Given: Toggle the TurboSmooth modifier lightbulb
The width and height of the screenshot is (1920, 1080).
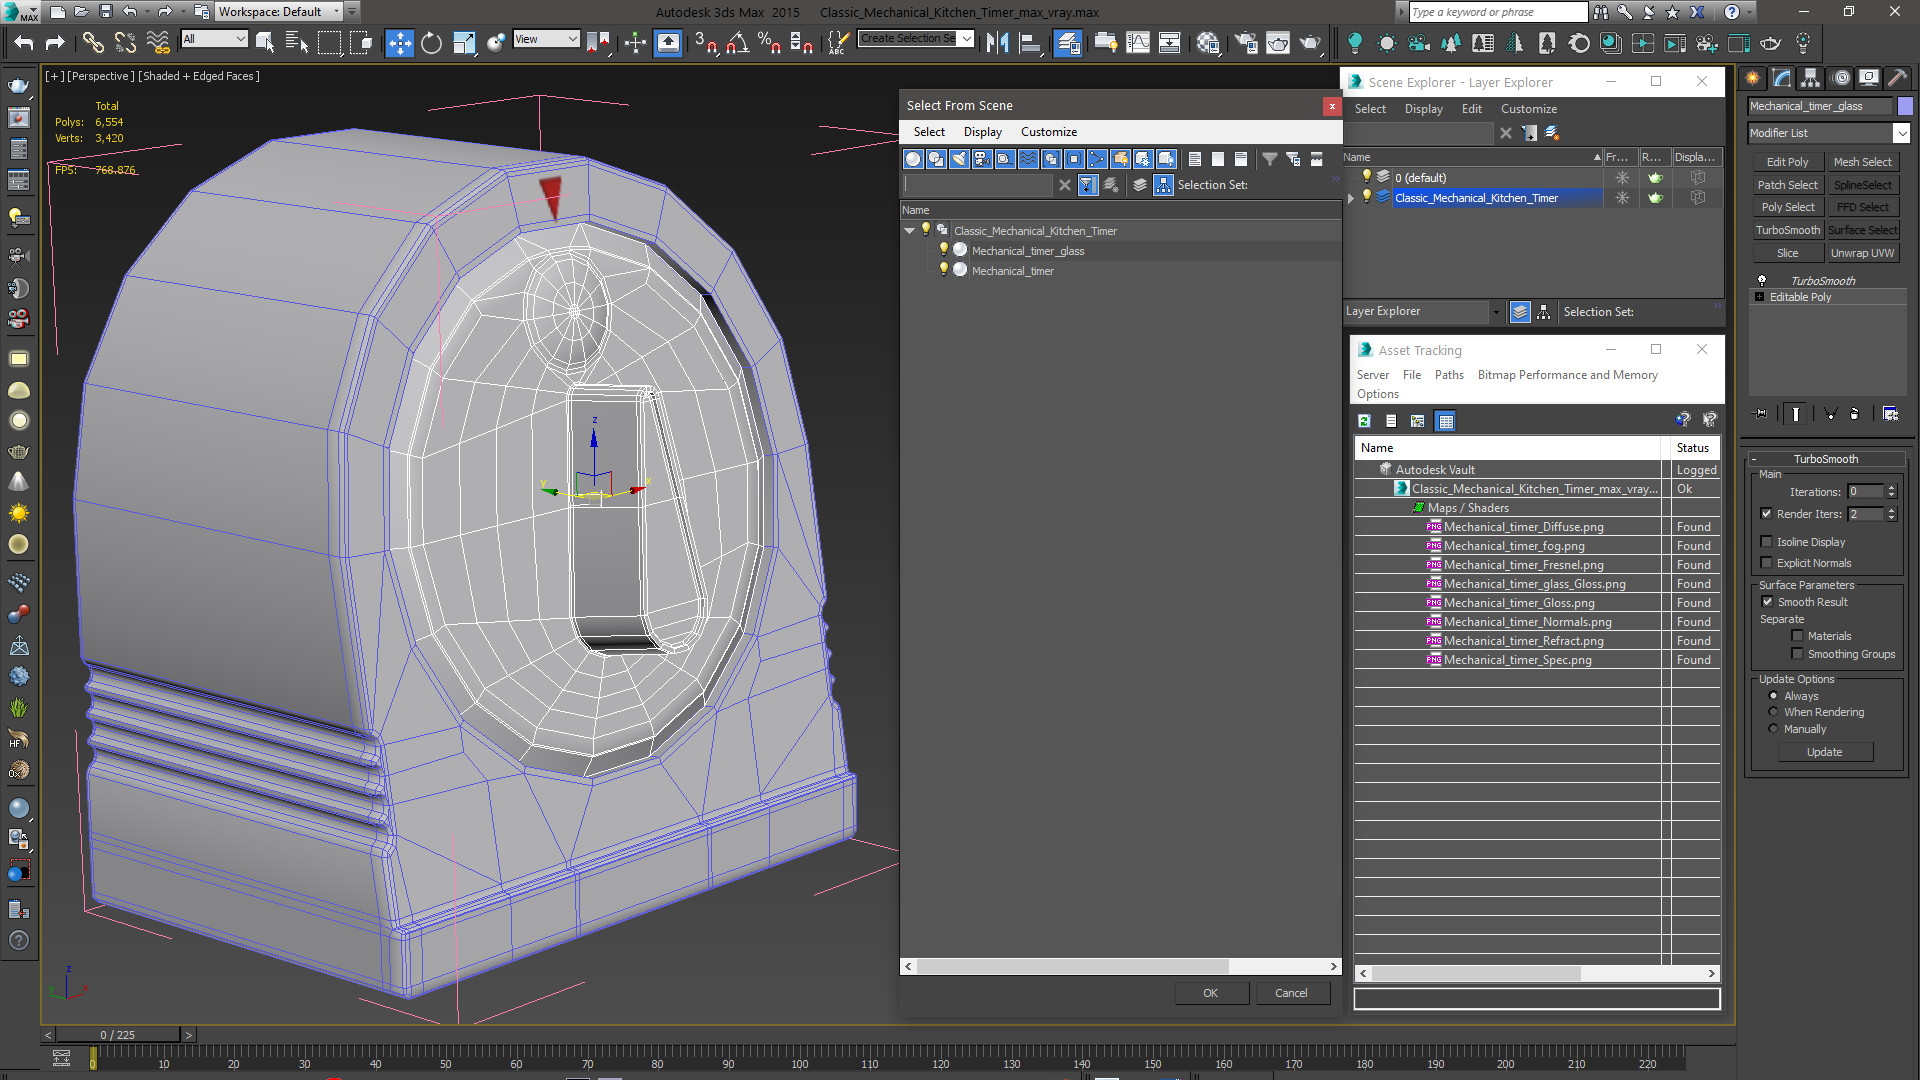Looking at the screenshot, I should [x=1762, y=281].
